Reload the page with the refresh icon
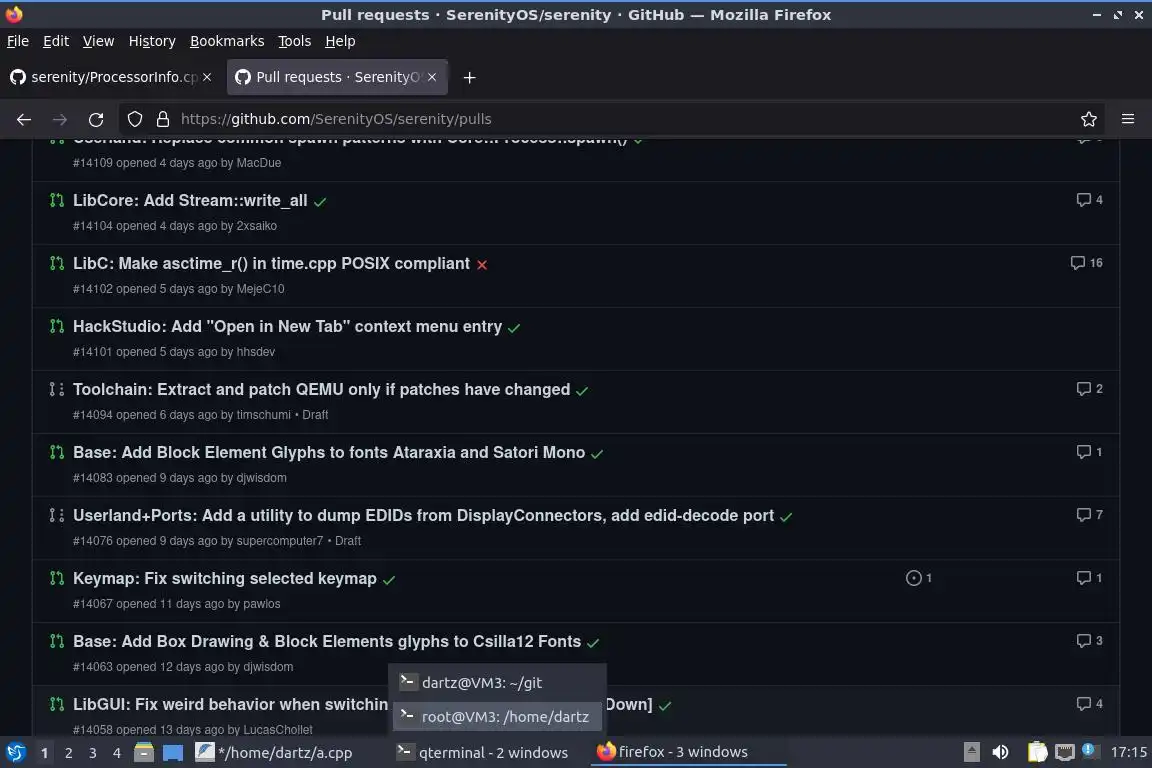1152x768 pixels. click(x=96, y=119)
